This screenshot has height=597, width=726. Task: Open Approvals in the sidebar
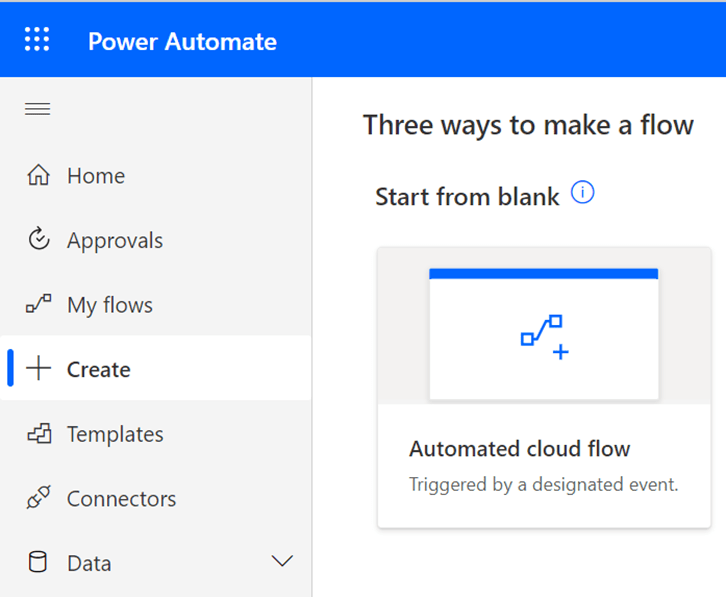tap(156, 240)
